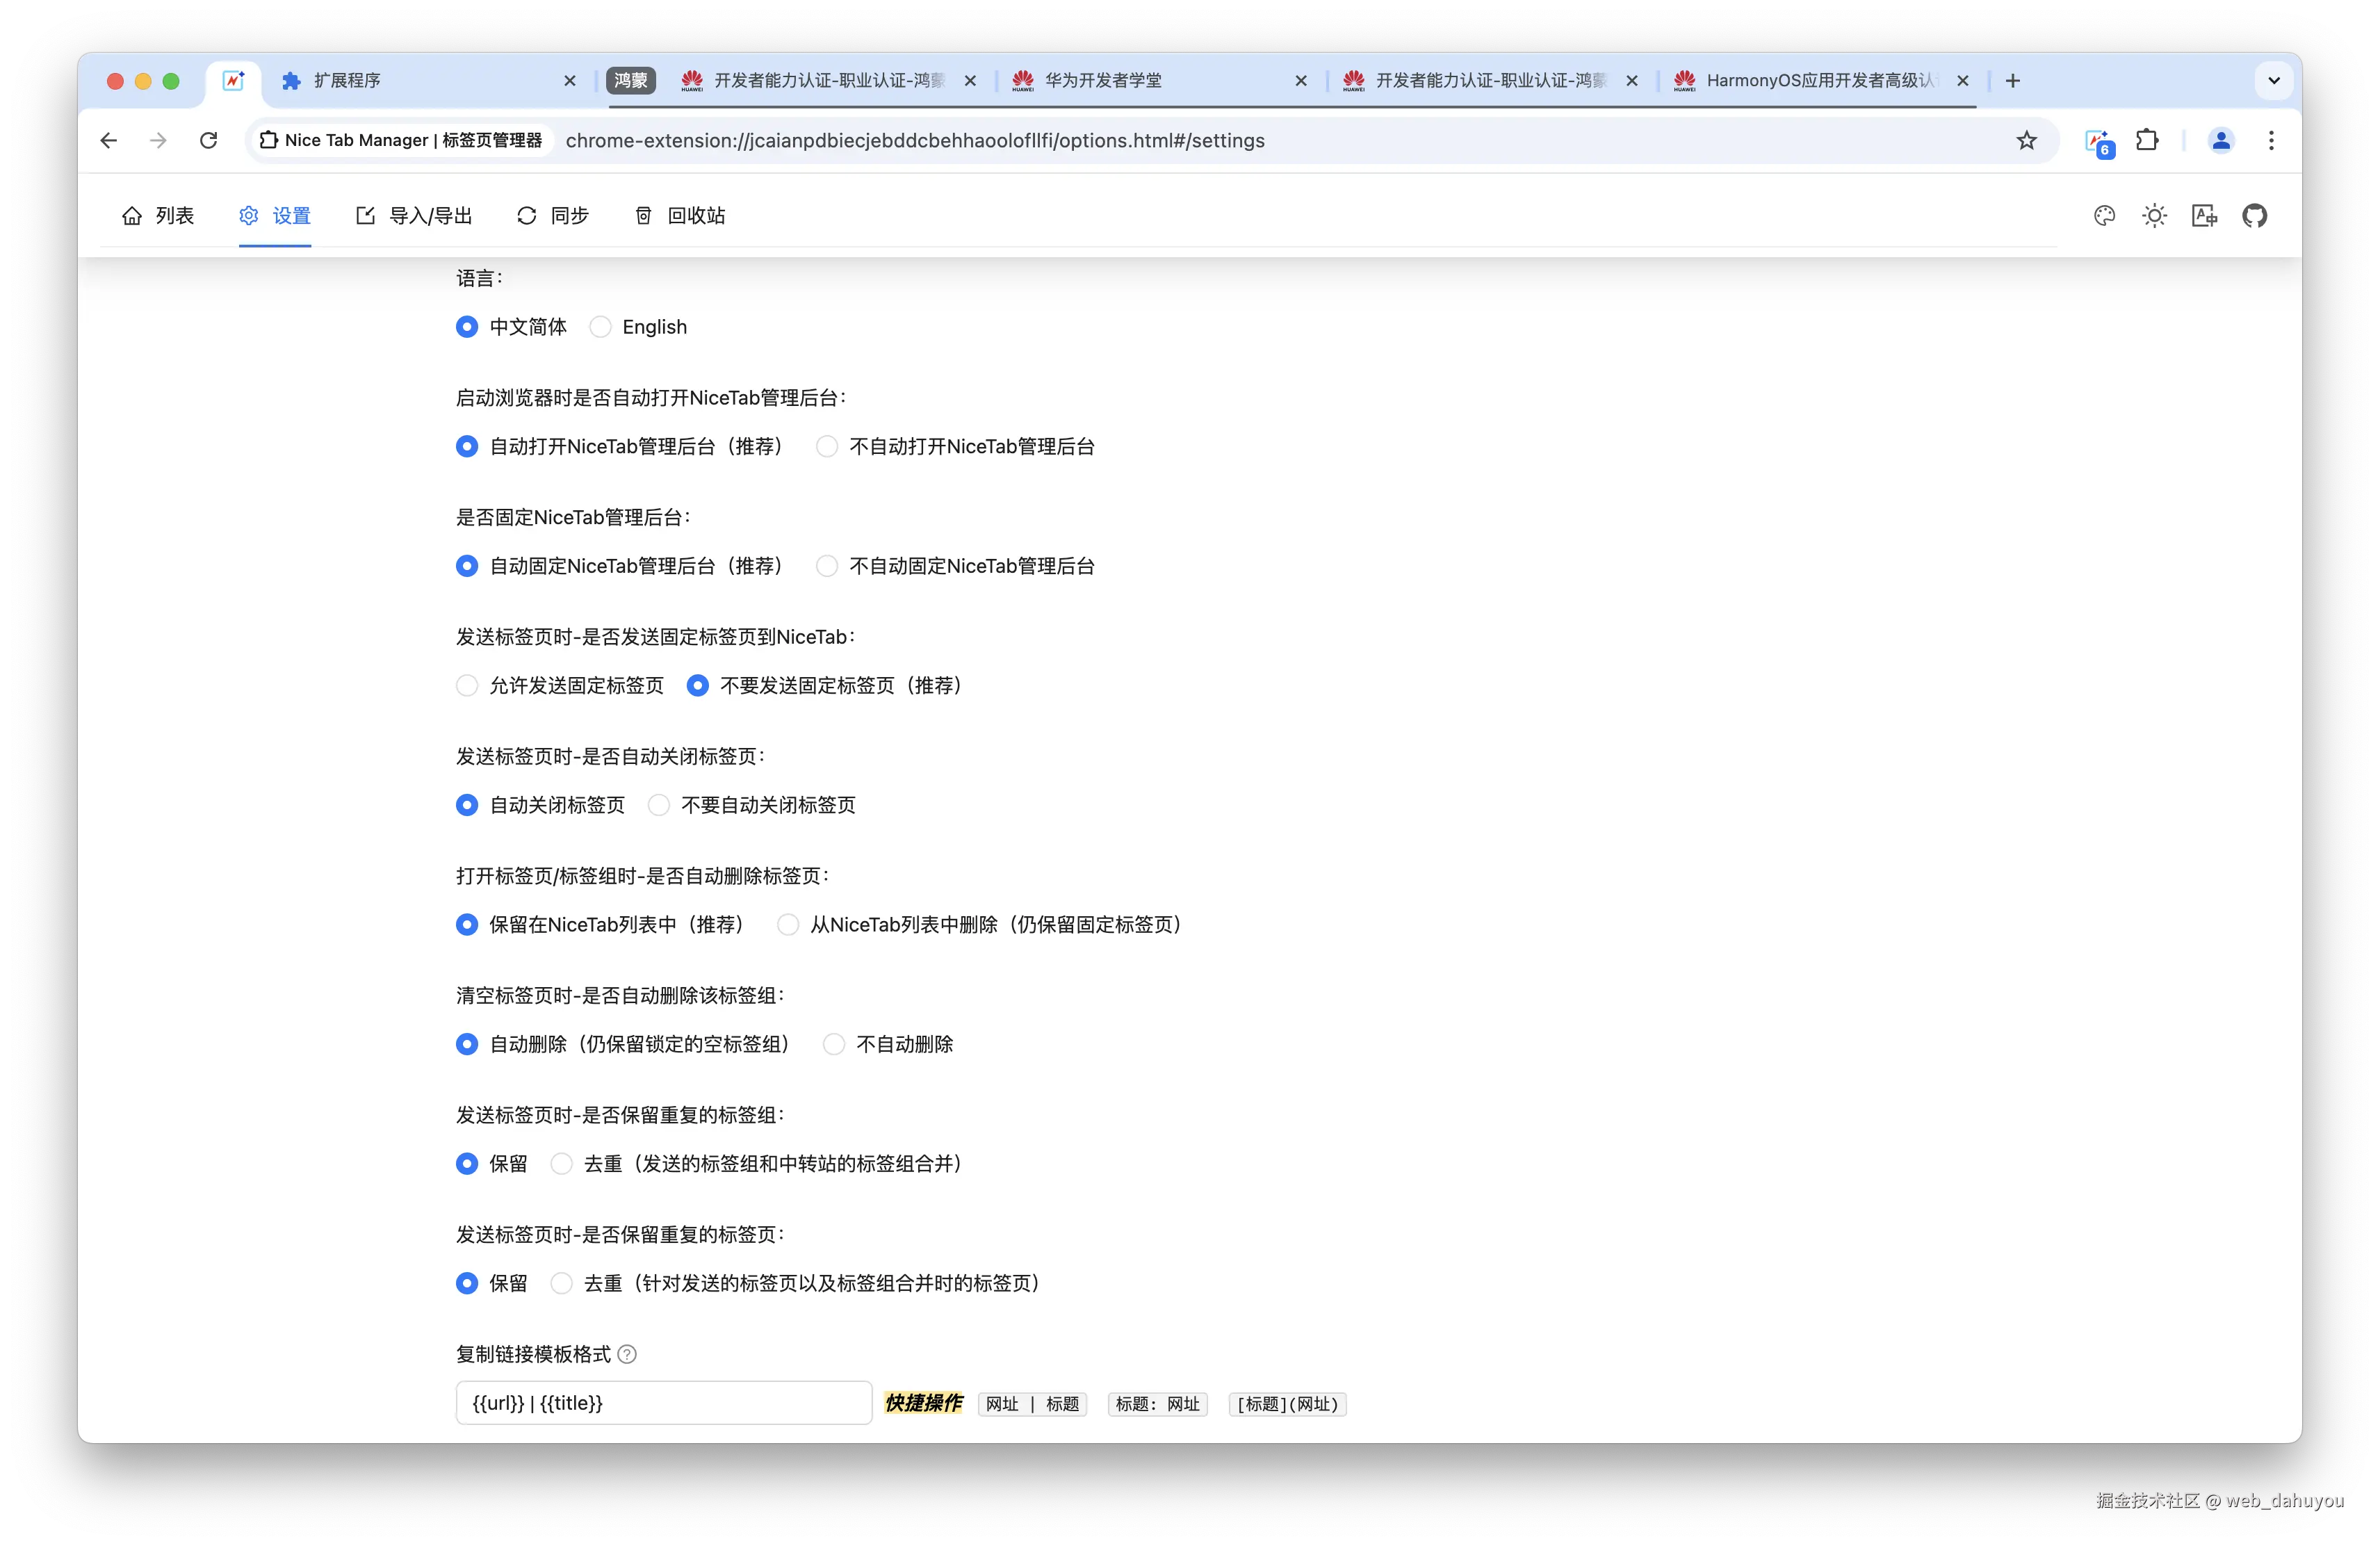Bookmark this page with star icon
2380x1546 pixels.
click(x=2026, y=141)
